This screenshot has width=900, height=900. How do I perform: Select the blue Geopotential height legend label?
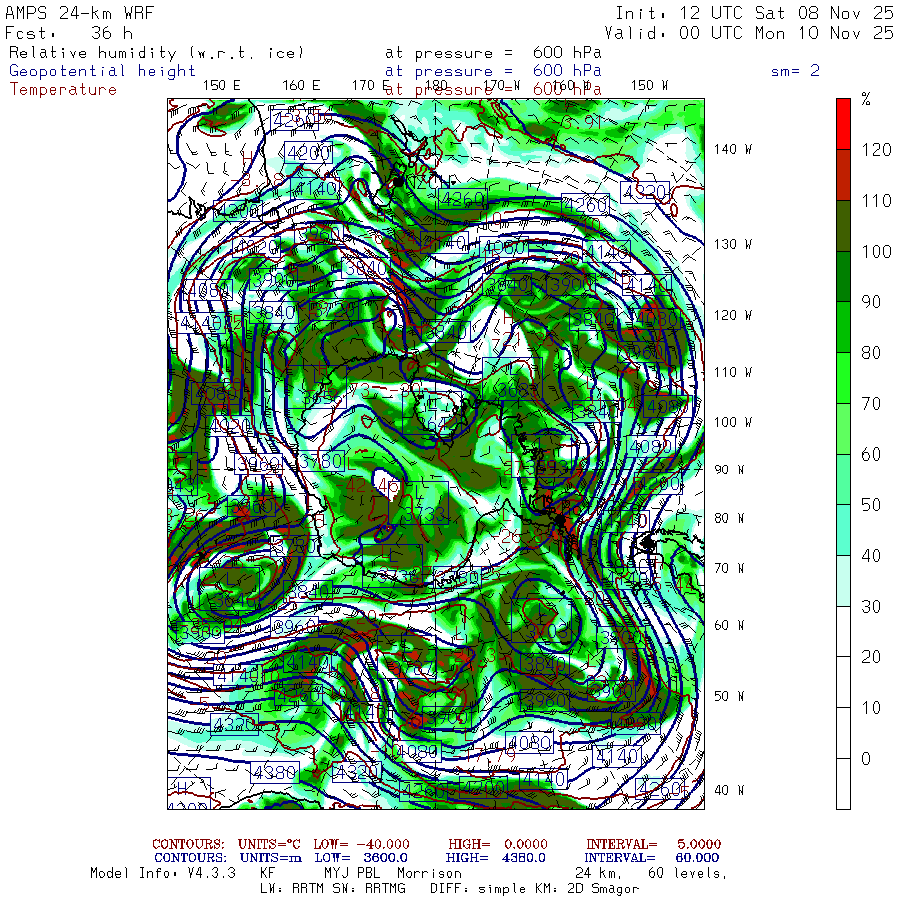(103, 71)
